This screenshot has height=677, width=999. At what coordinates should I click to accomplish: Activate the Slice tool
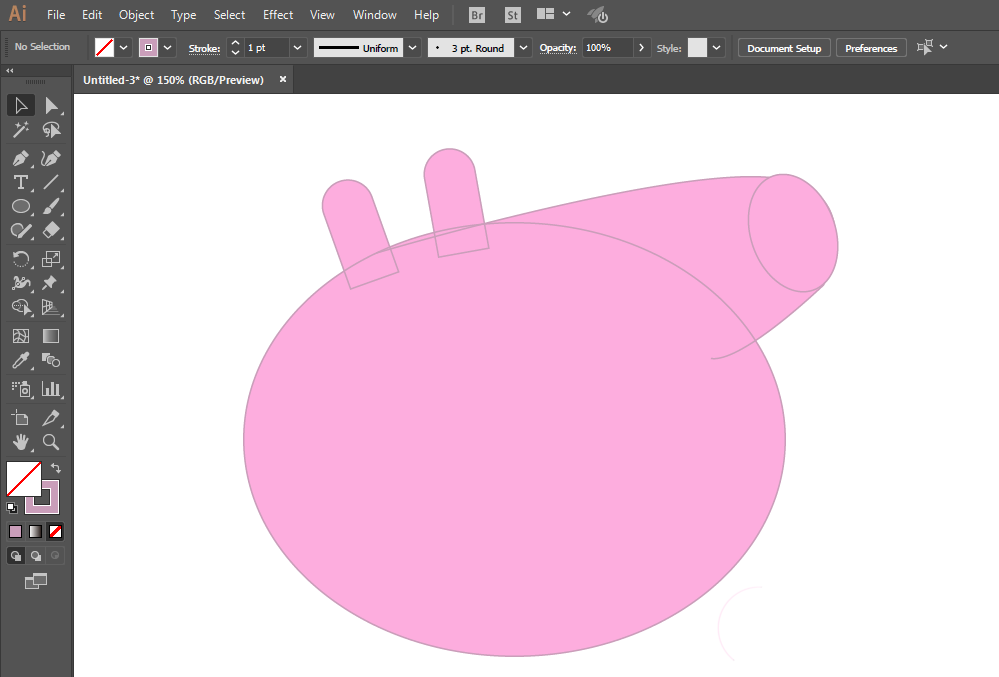[51, 418]
